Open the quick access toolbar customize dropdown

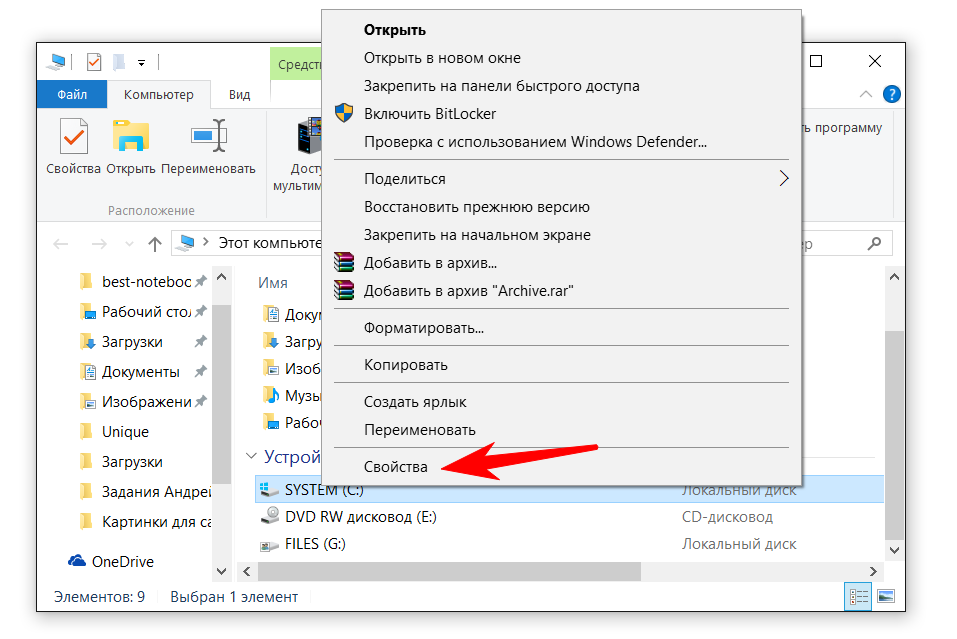(x=141, y=63)
